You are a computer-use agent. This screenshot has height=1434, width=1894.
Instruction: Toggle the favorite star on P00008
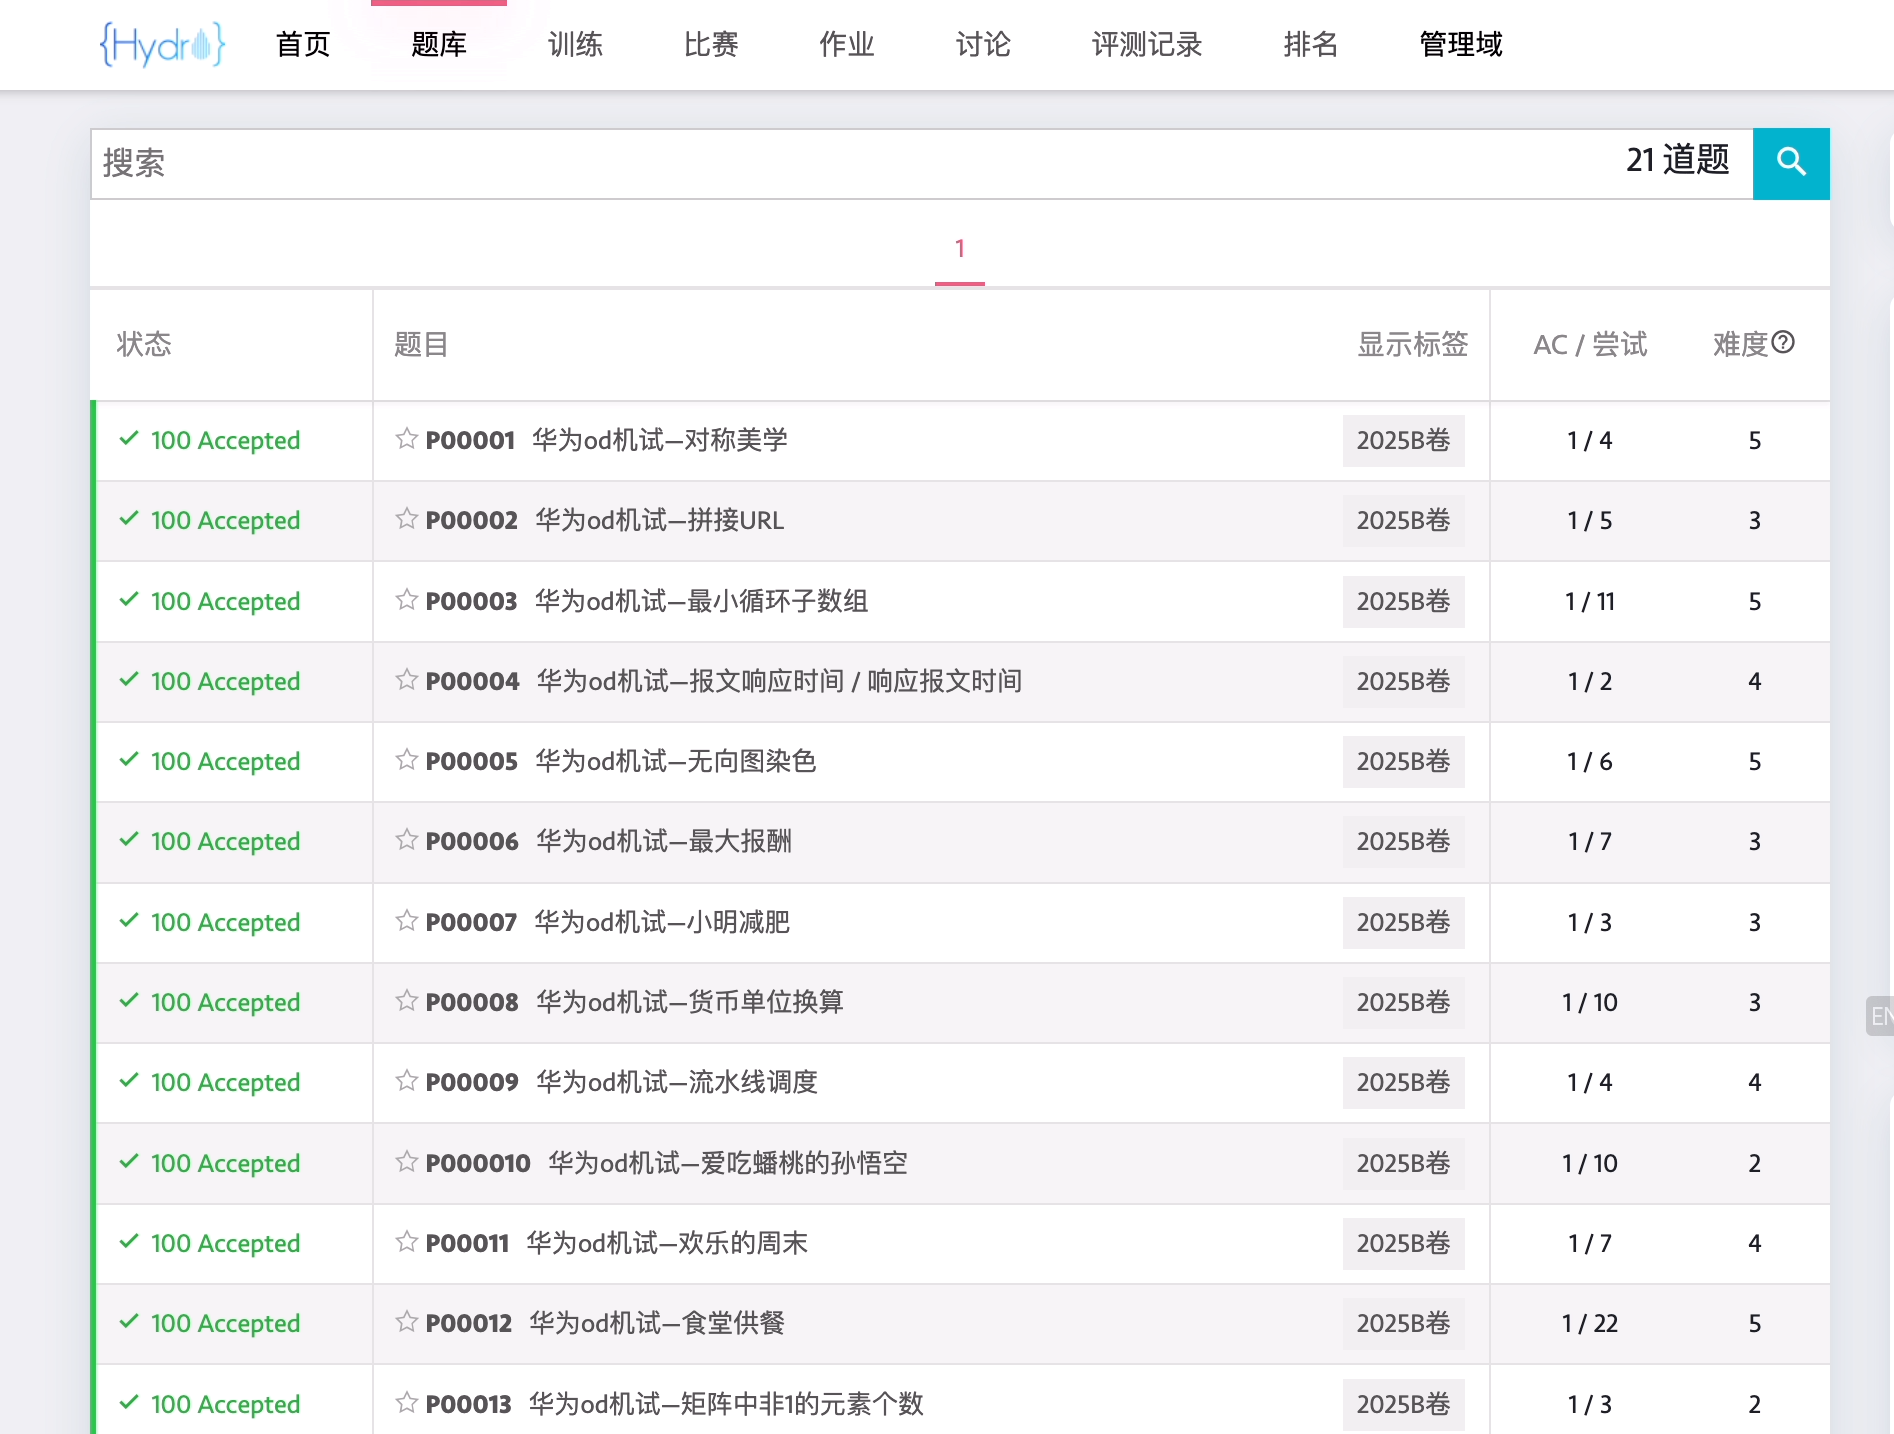406,1001
